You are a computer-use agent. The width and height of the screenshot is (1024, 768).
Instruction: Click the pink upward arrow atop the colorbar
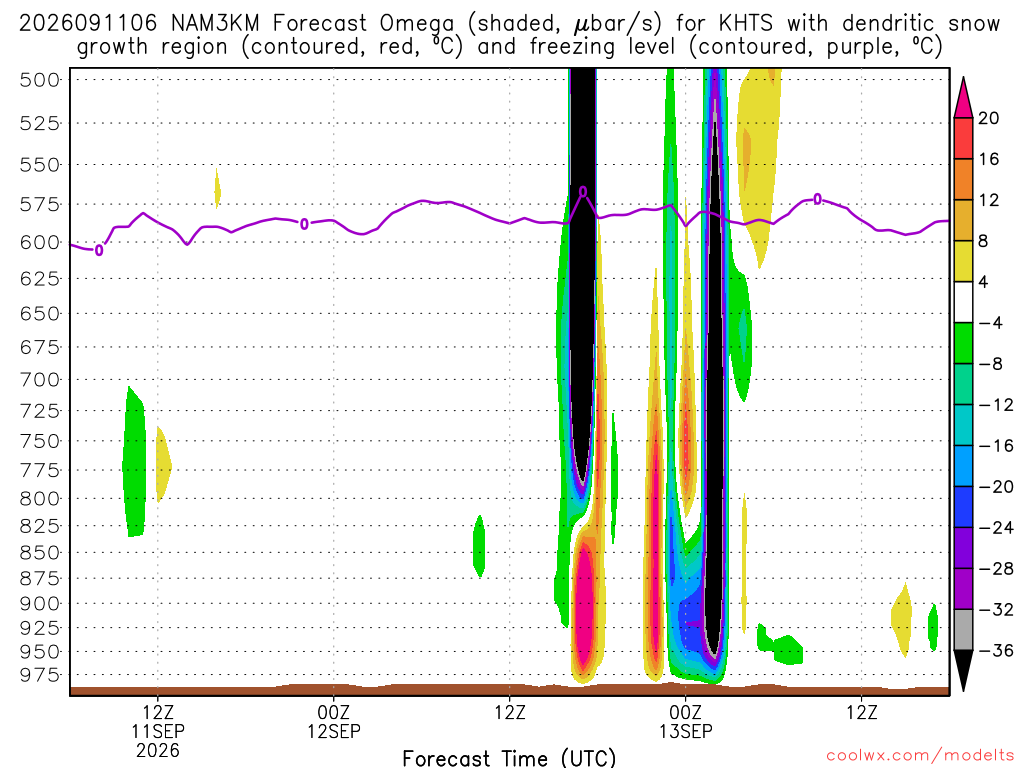tap(963, 97)
